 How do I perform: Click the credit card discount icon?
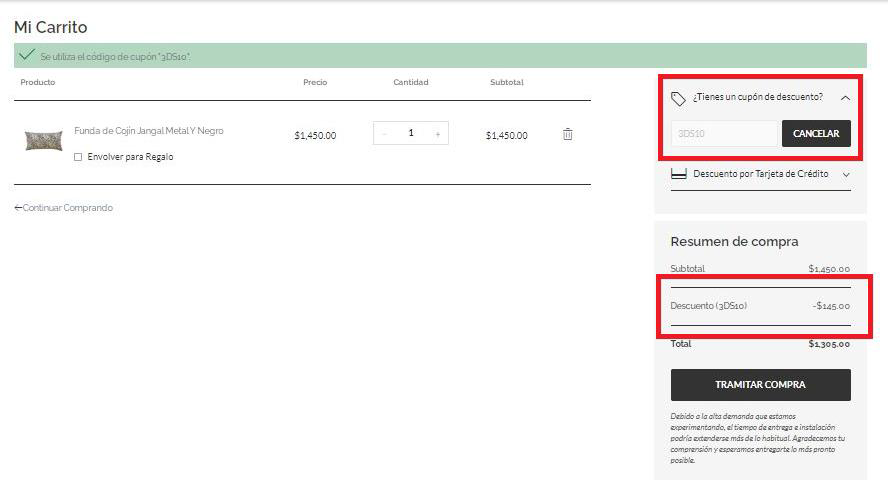pyautogui.click(x=678, y=174)
